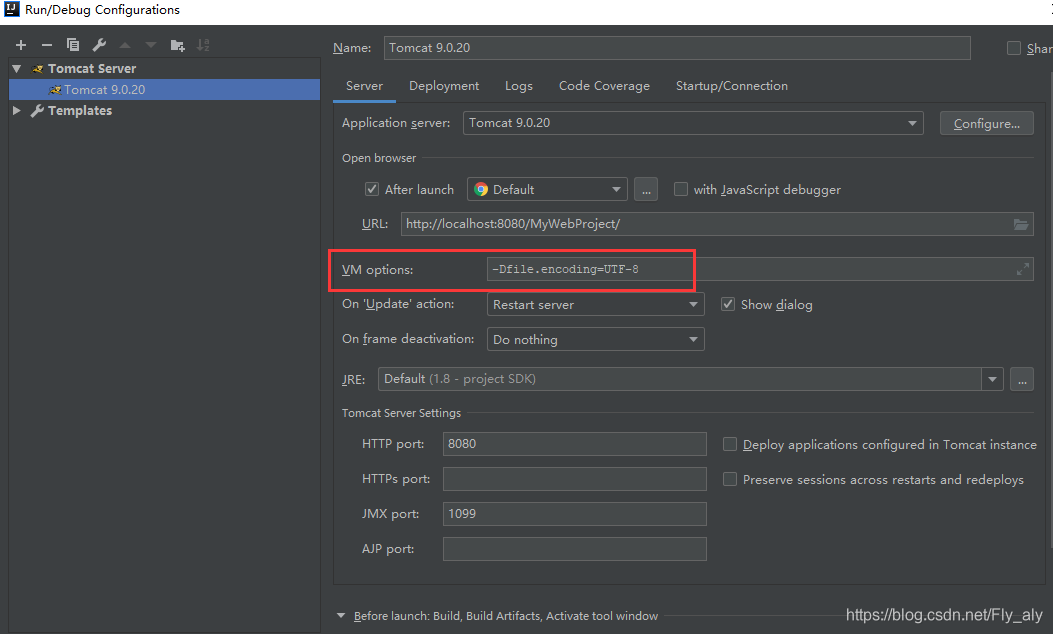This screenshot has width=1053, height=634.
Task: Click the Name input field
Action: tap(677, 48)
